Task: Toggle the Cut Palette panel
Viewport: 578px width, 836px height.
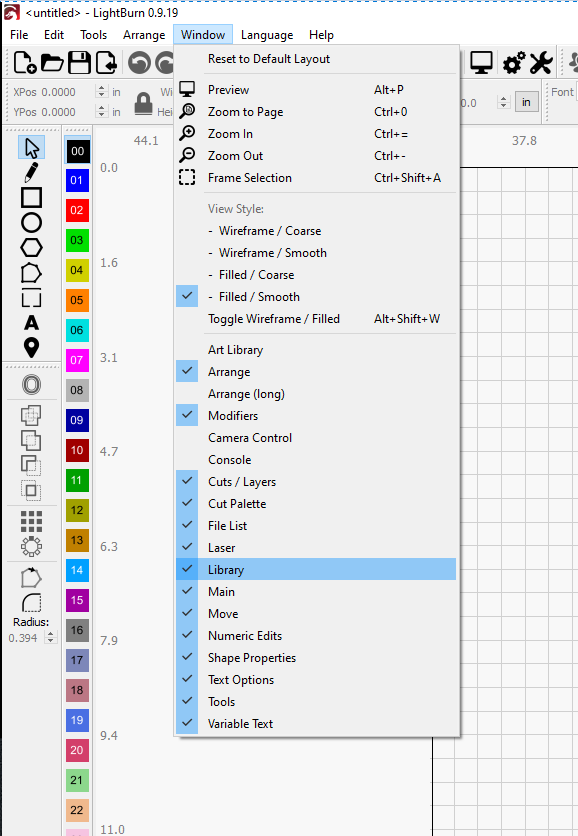Action: click(x=316, y=503)
